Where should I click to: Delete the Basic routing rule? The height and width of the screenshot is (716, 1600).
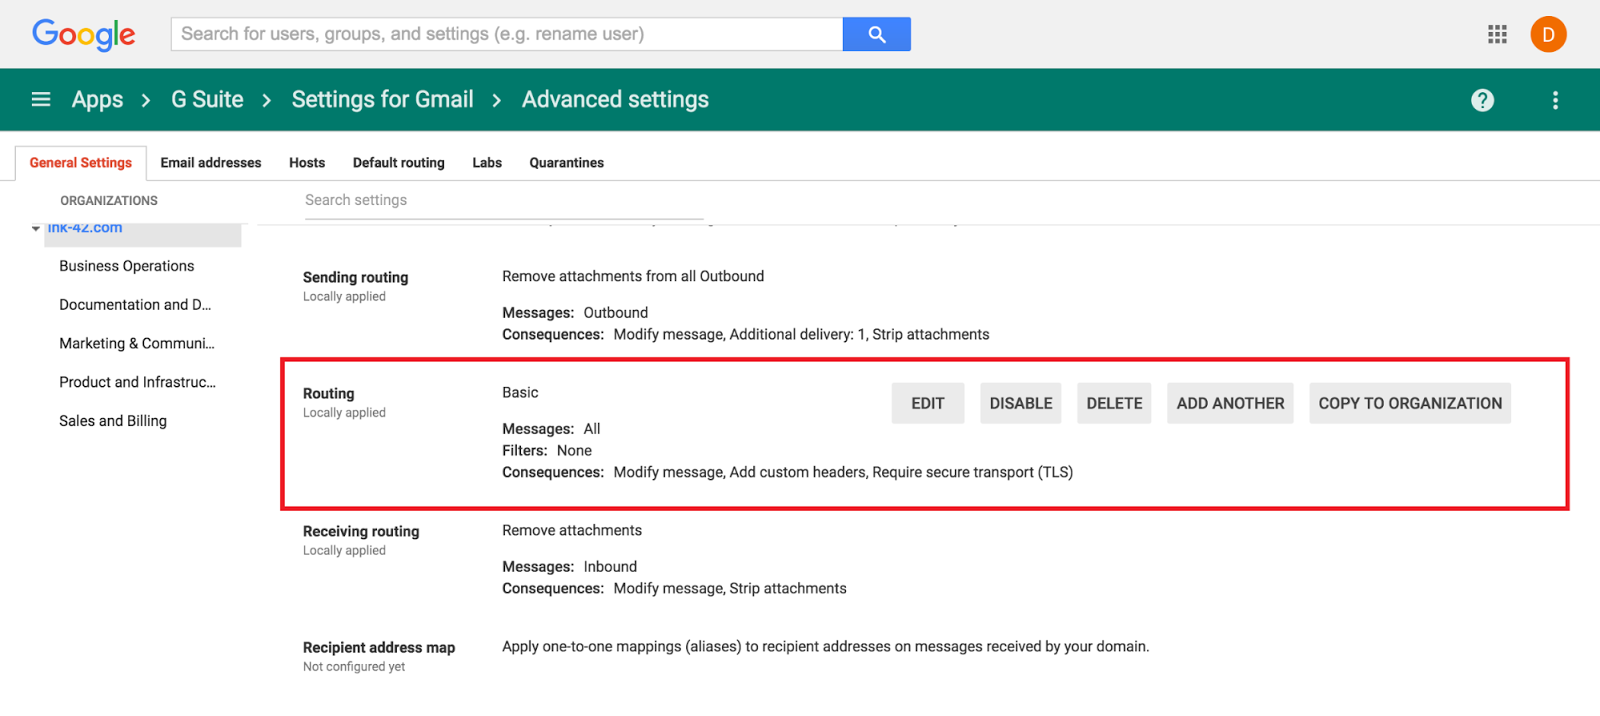pos(1114,404)
